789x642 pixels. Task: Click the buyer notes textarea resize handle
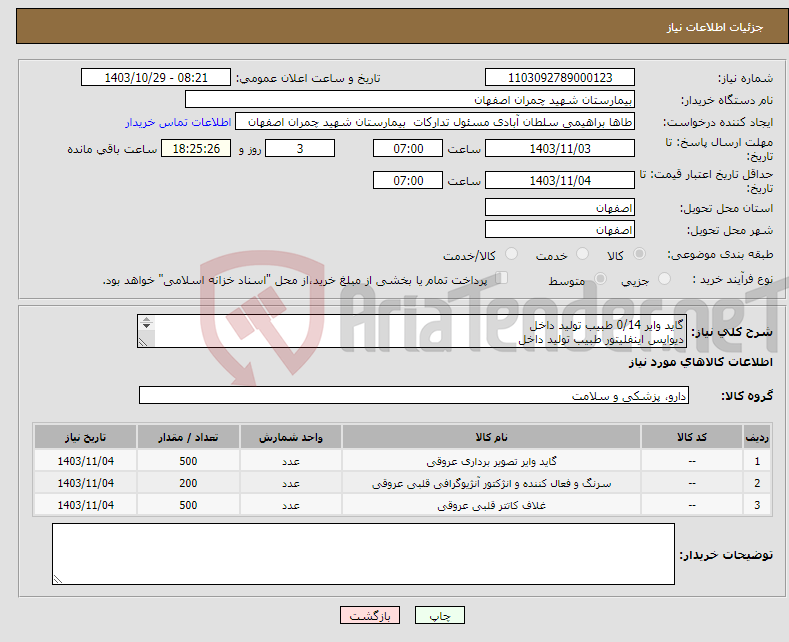point(58,579)
